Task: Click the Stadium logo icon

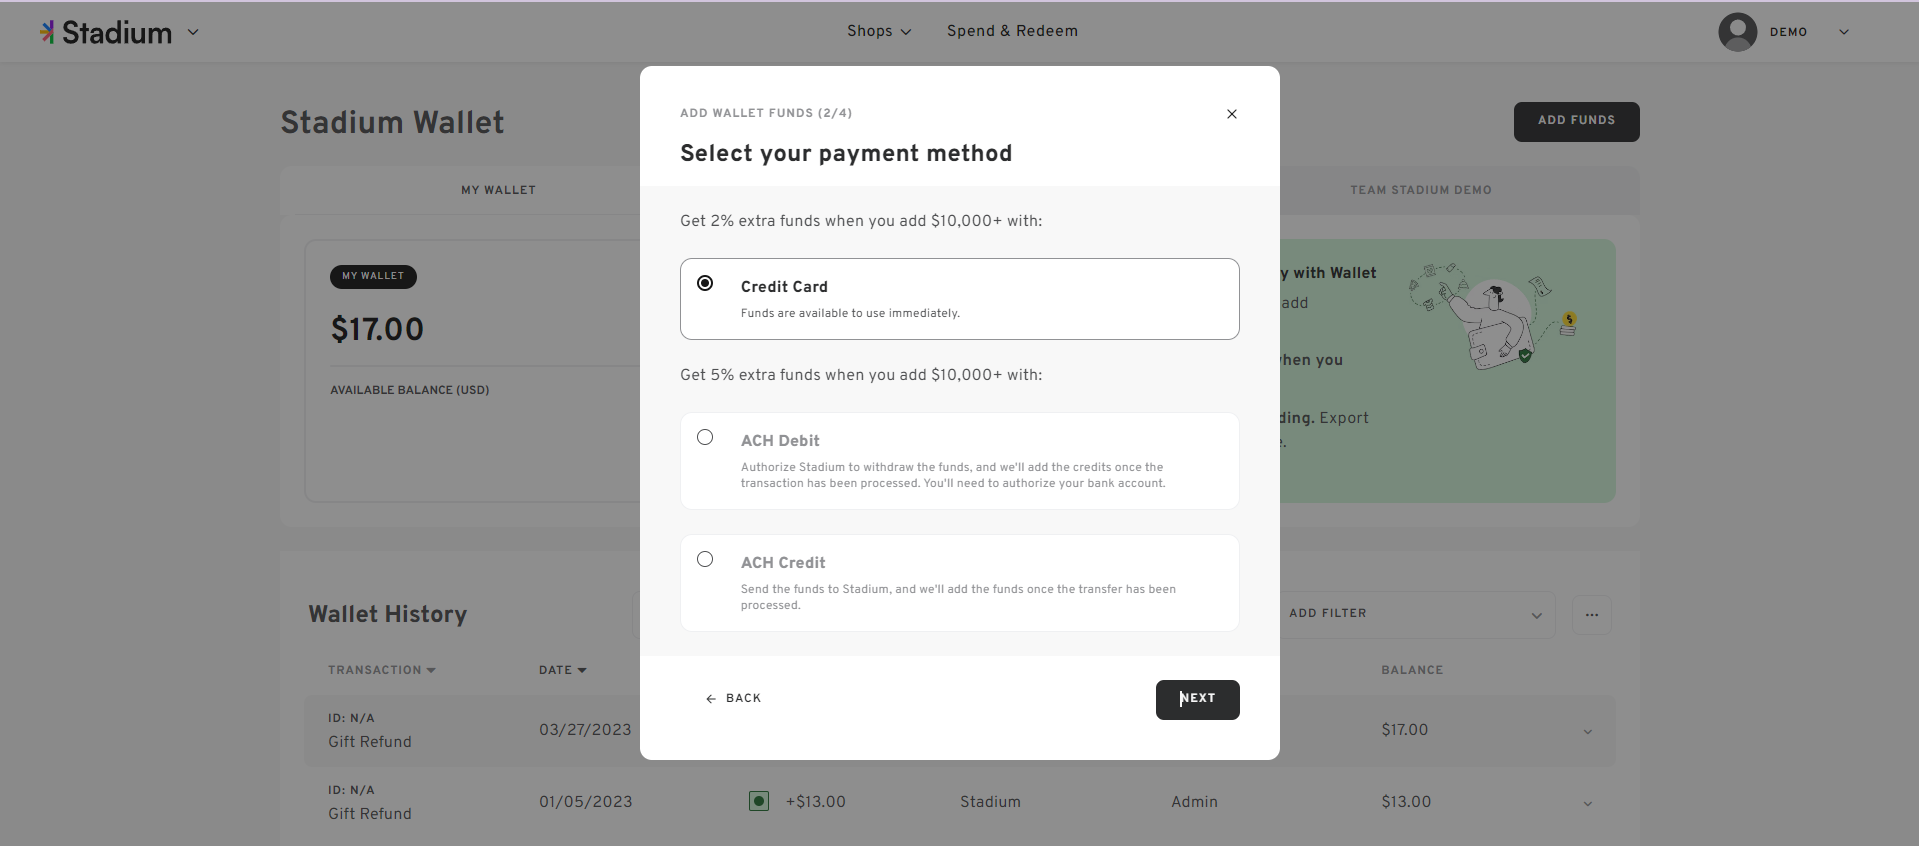Action: point(47,32)
